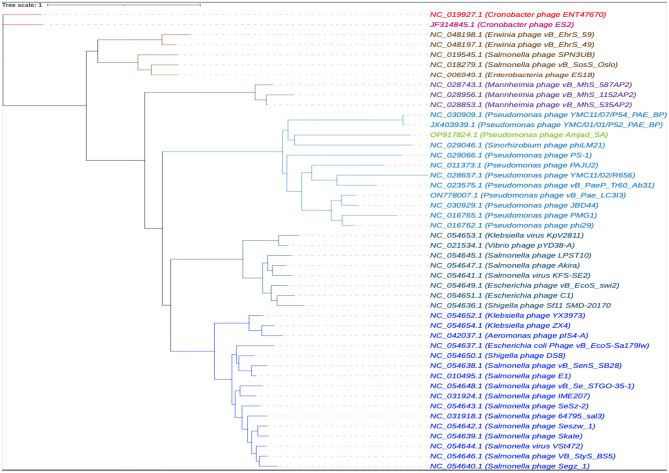This screenshot has height=473, width=669.
Task: Select green Pseudomonas phage Amjad_SA label
Action: [519, 135]
